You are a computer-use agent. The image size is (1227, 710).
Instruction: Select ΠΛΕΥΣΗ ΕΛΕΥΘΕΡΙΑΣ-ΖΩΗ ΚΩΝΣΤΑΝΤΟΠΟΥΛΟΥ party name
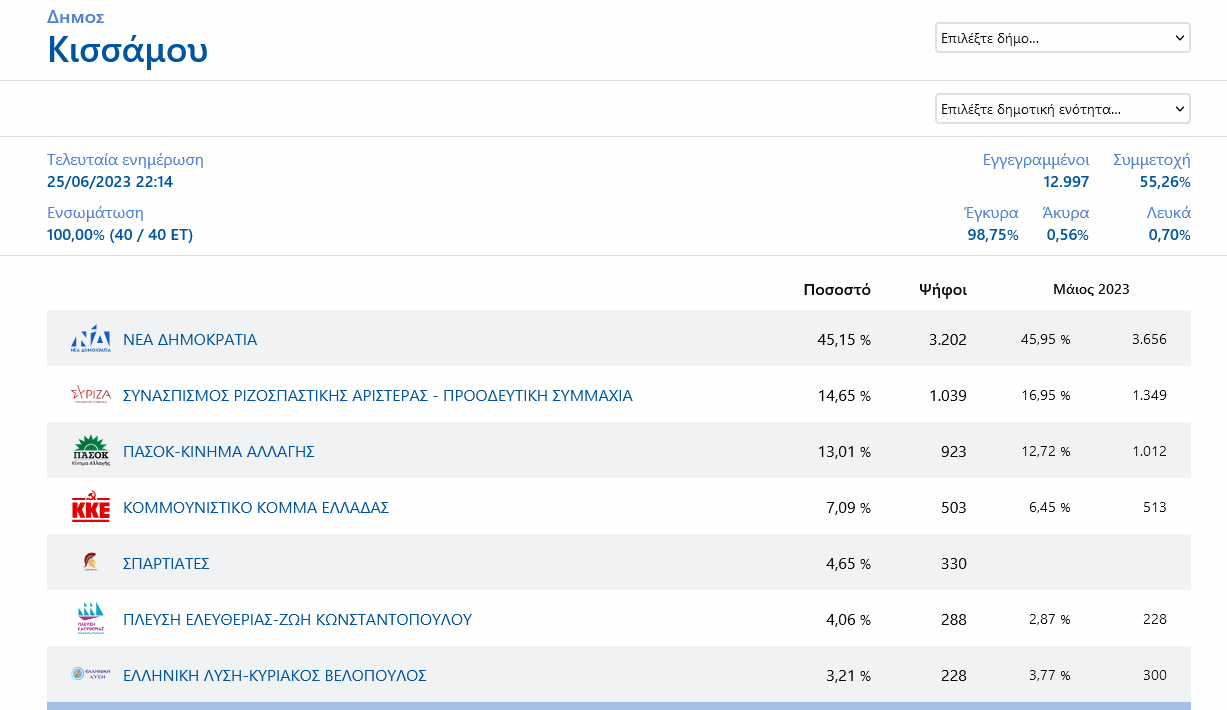click(297, 620)
